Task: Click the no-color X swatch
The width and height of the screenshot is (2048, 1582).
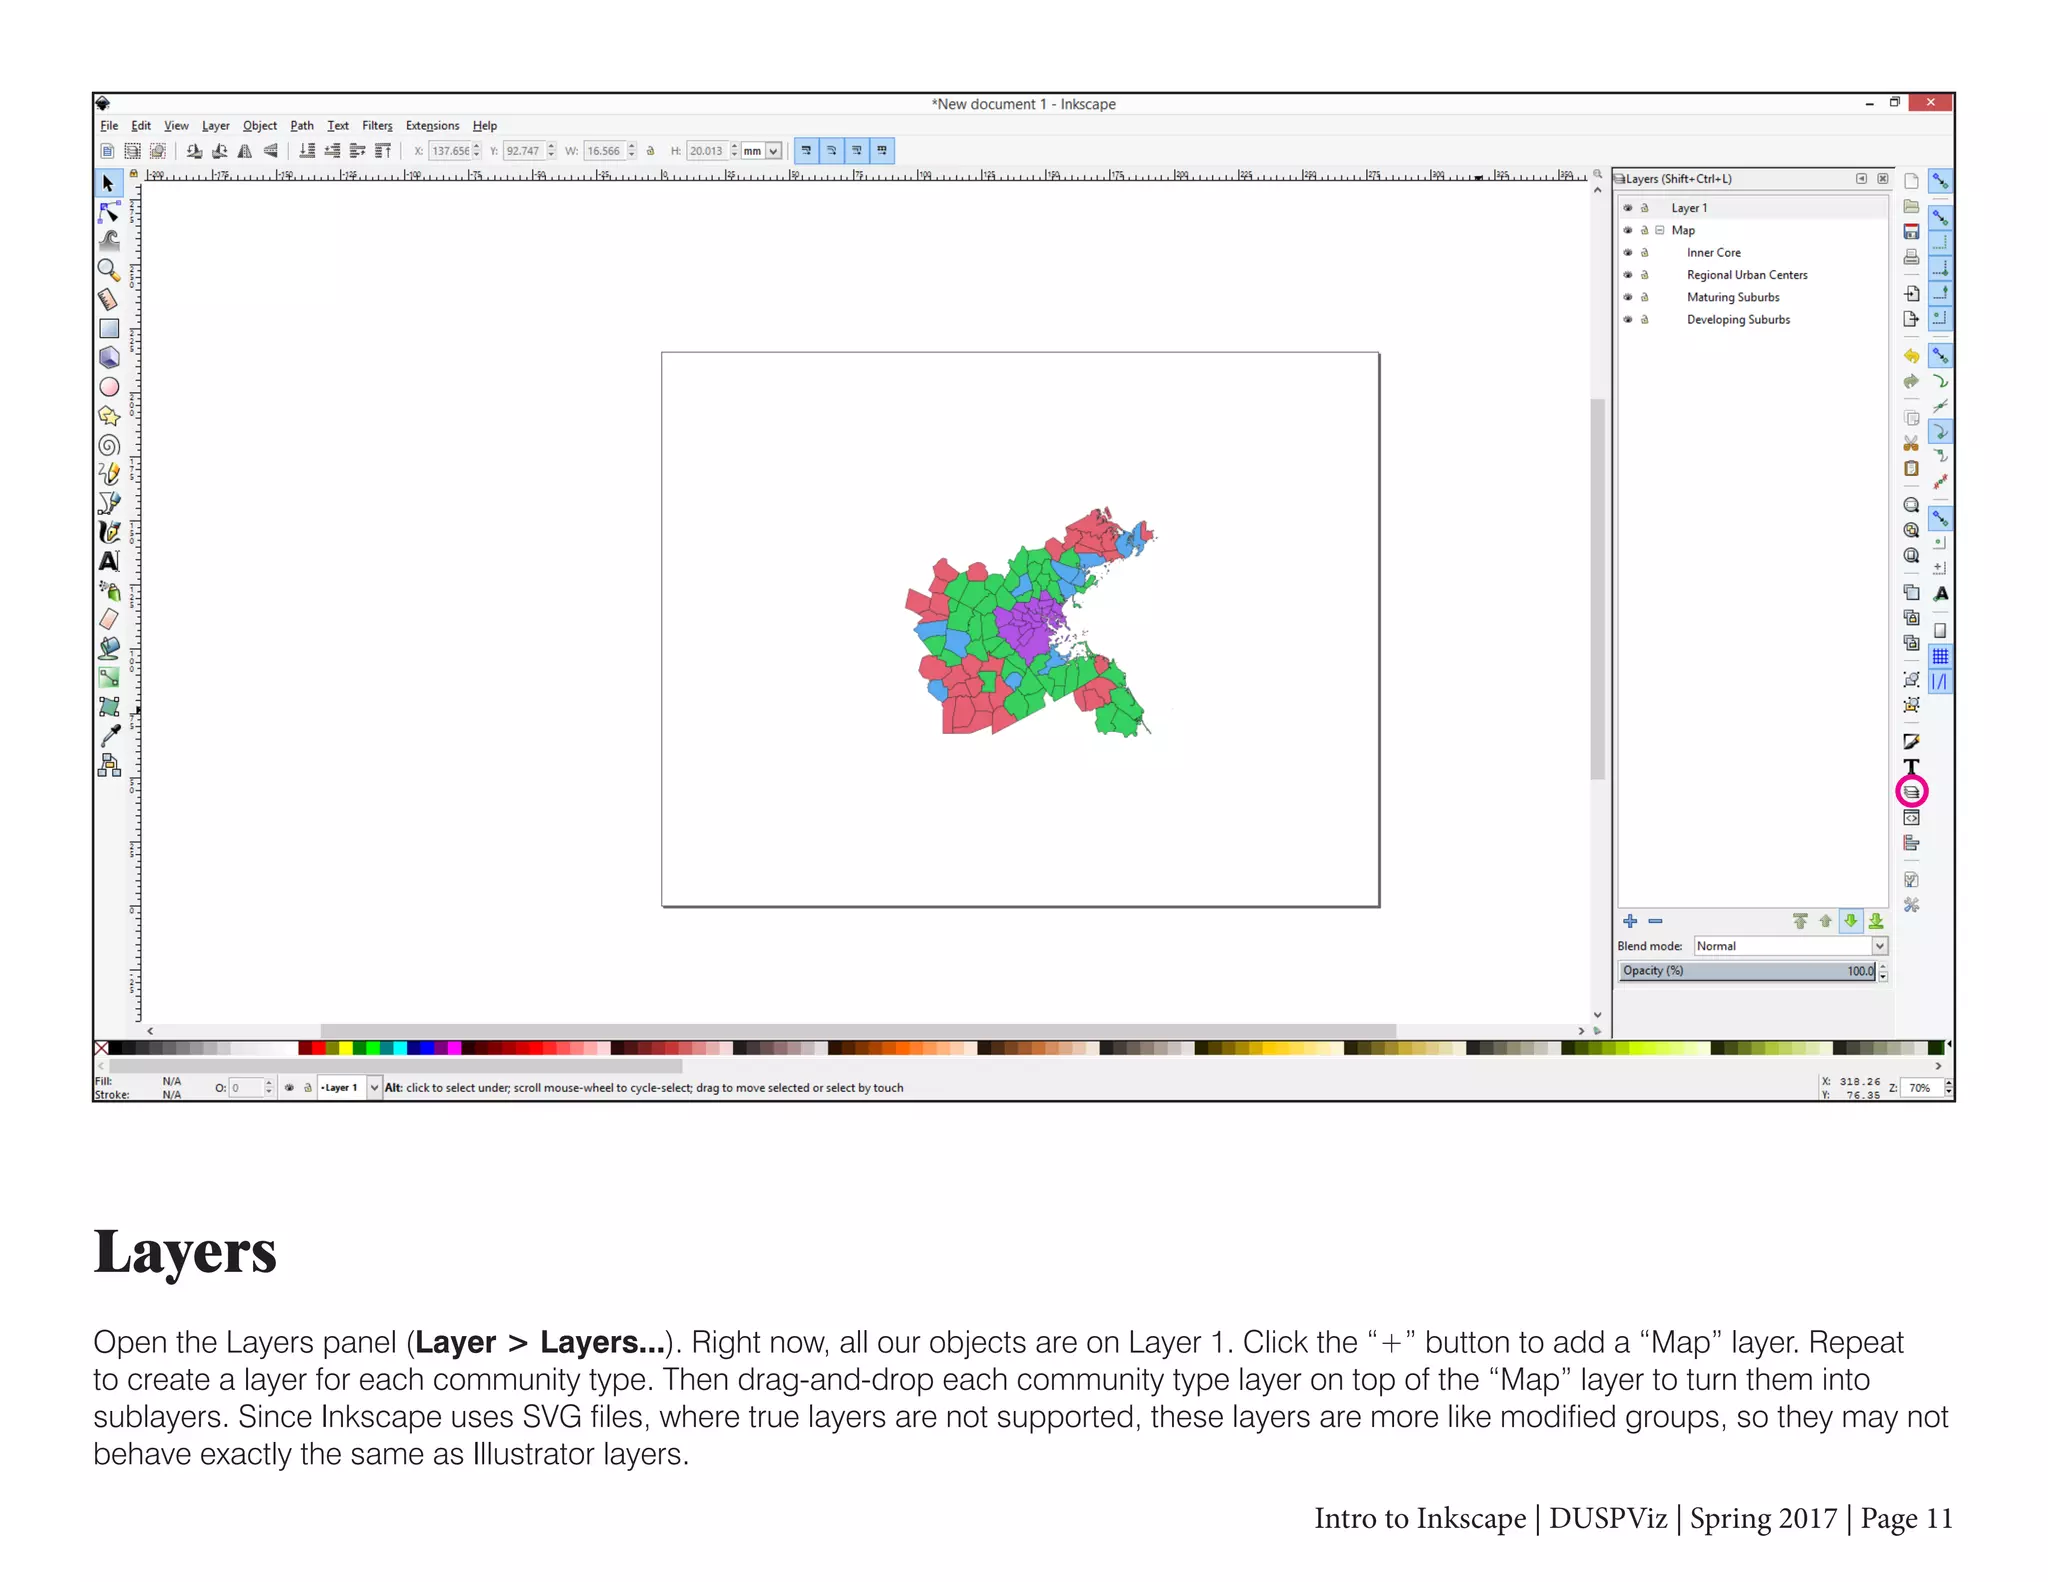Action: [x=101, y=1048]
